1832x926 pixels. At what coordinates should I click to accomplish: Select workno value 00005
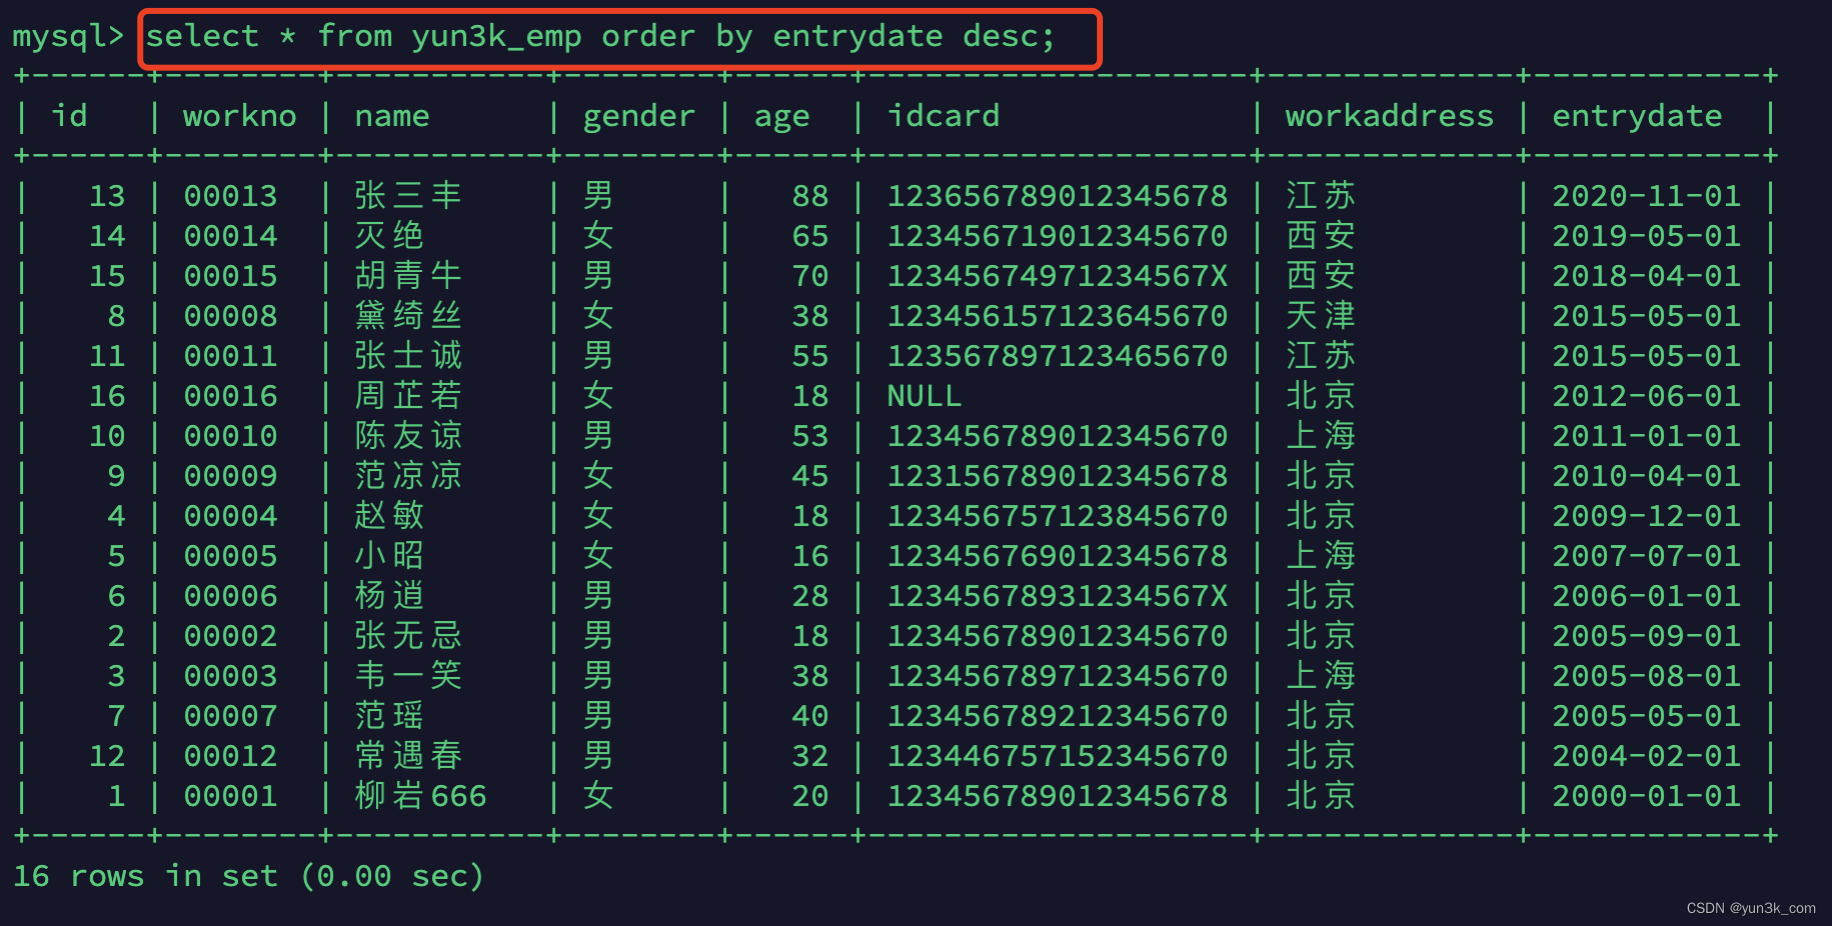pyautogui.click(x=230, y=556)
